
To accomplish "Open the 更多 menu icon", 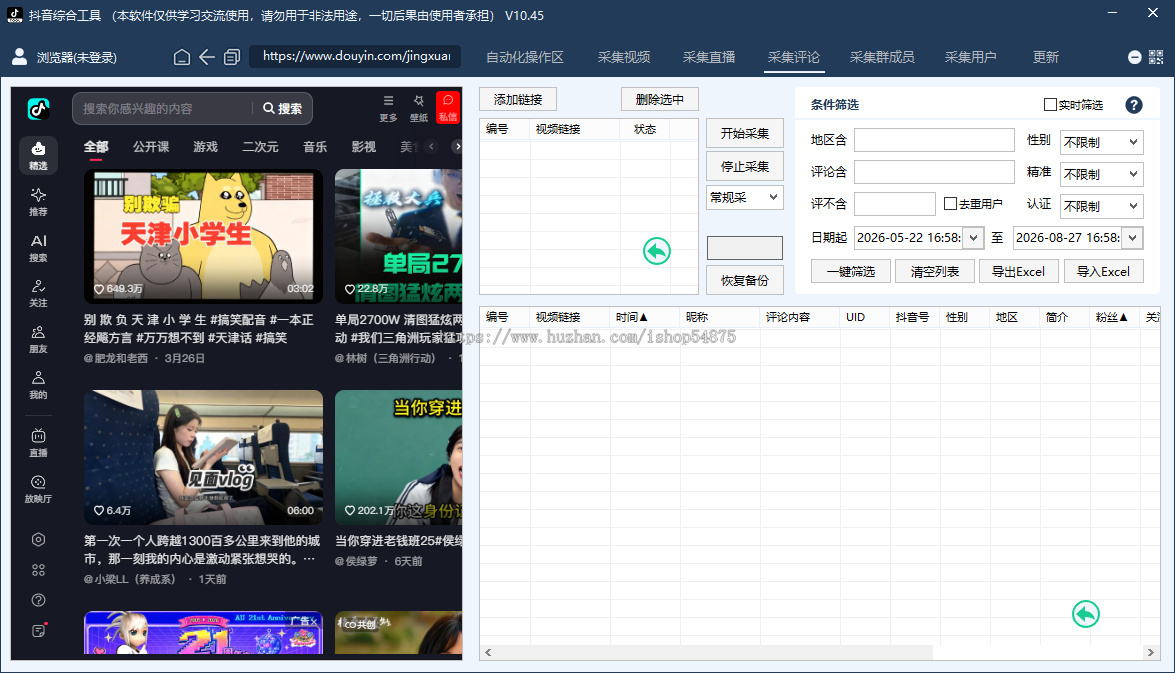I will pos(388,108).
